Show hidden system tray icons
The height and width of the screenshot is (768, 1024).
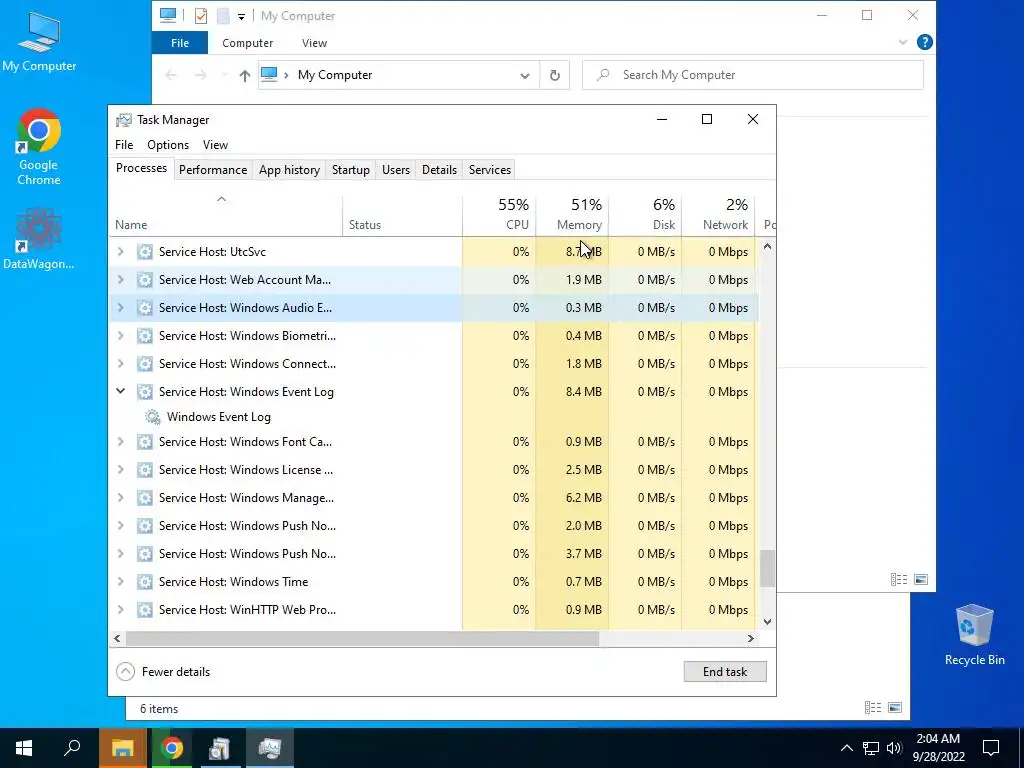[846, 748]
